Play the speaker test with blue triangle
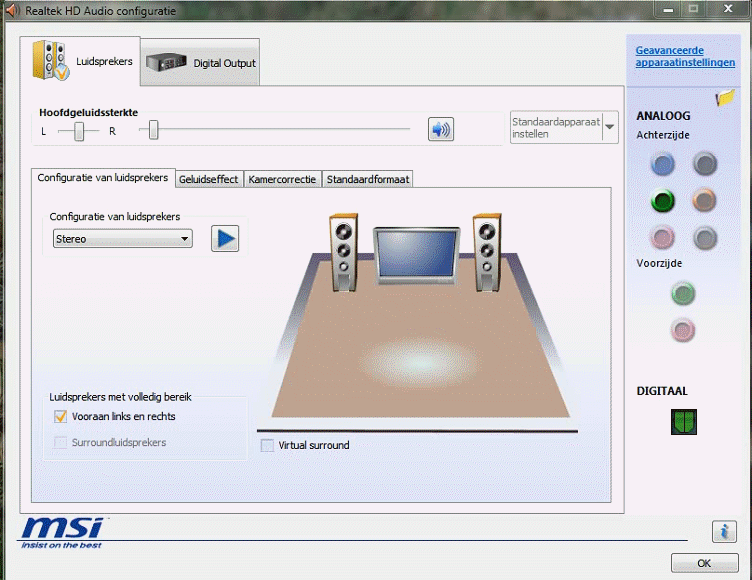 (x=225, y=238)
